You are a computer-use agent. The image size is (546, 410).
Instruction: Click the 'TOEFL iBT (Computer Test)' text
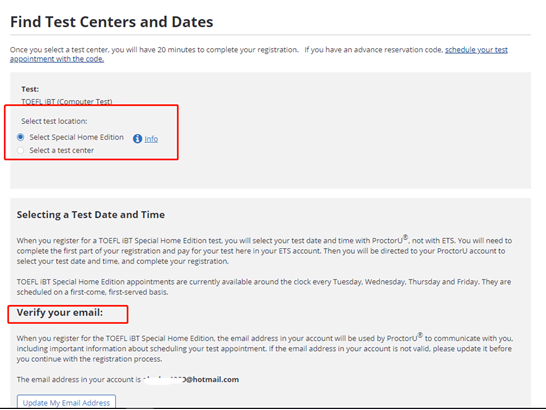tap(67, 101)
